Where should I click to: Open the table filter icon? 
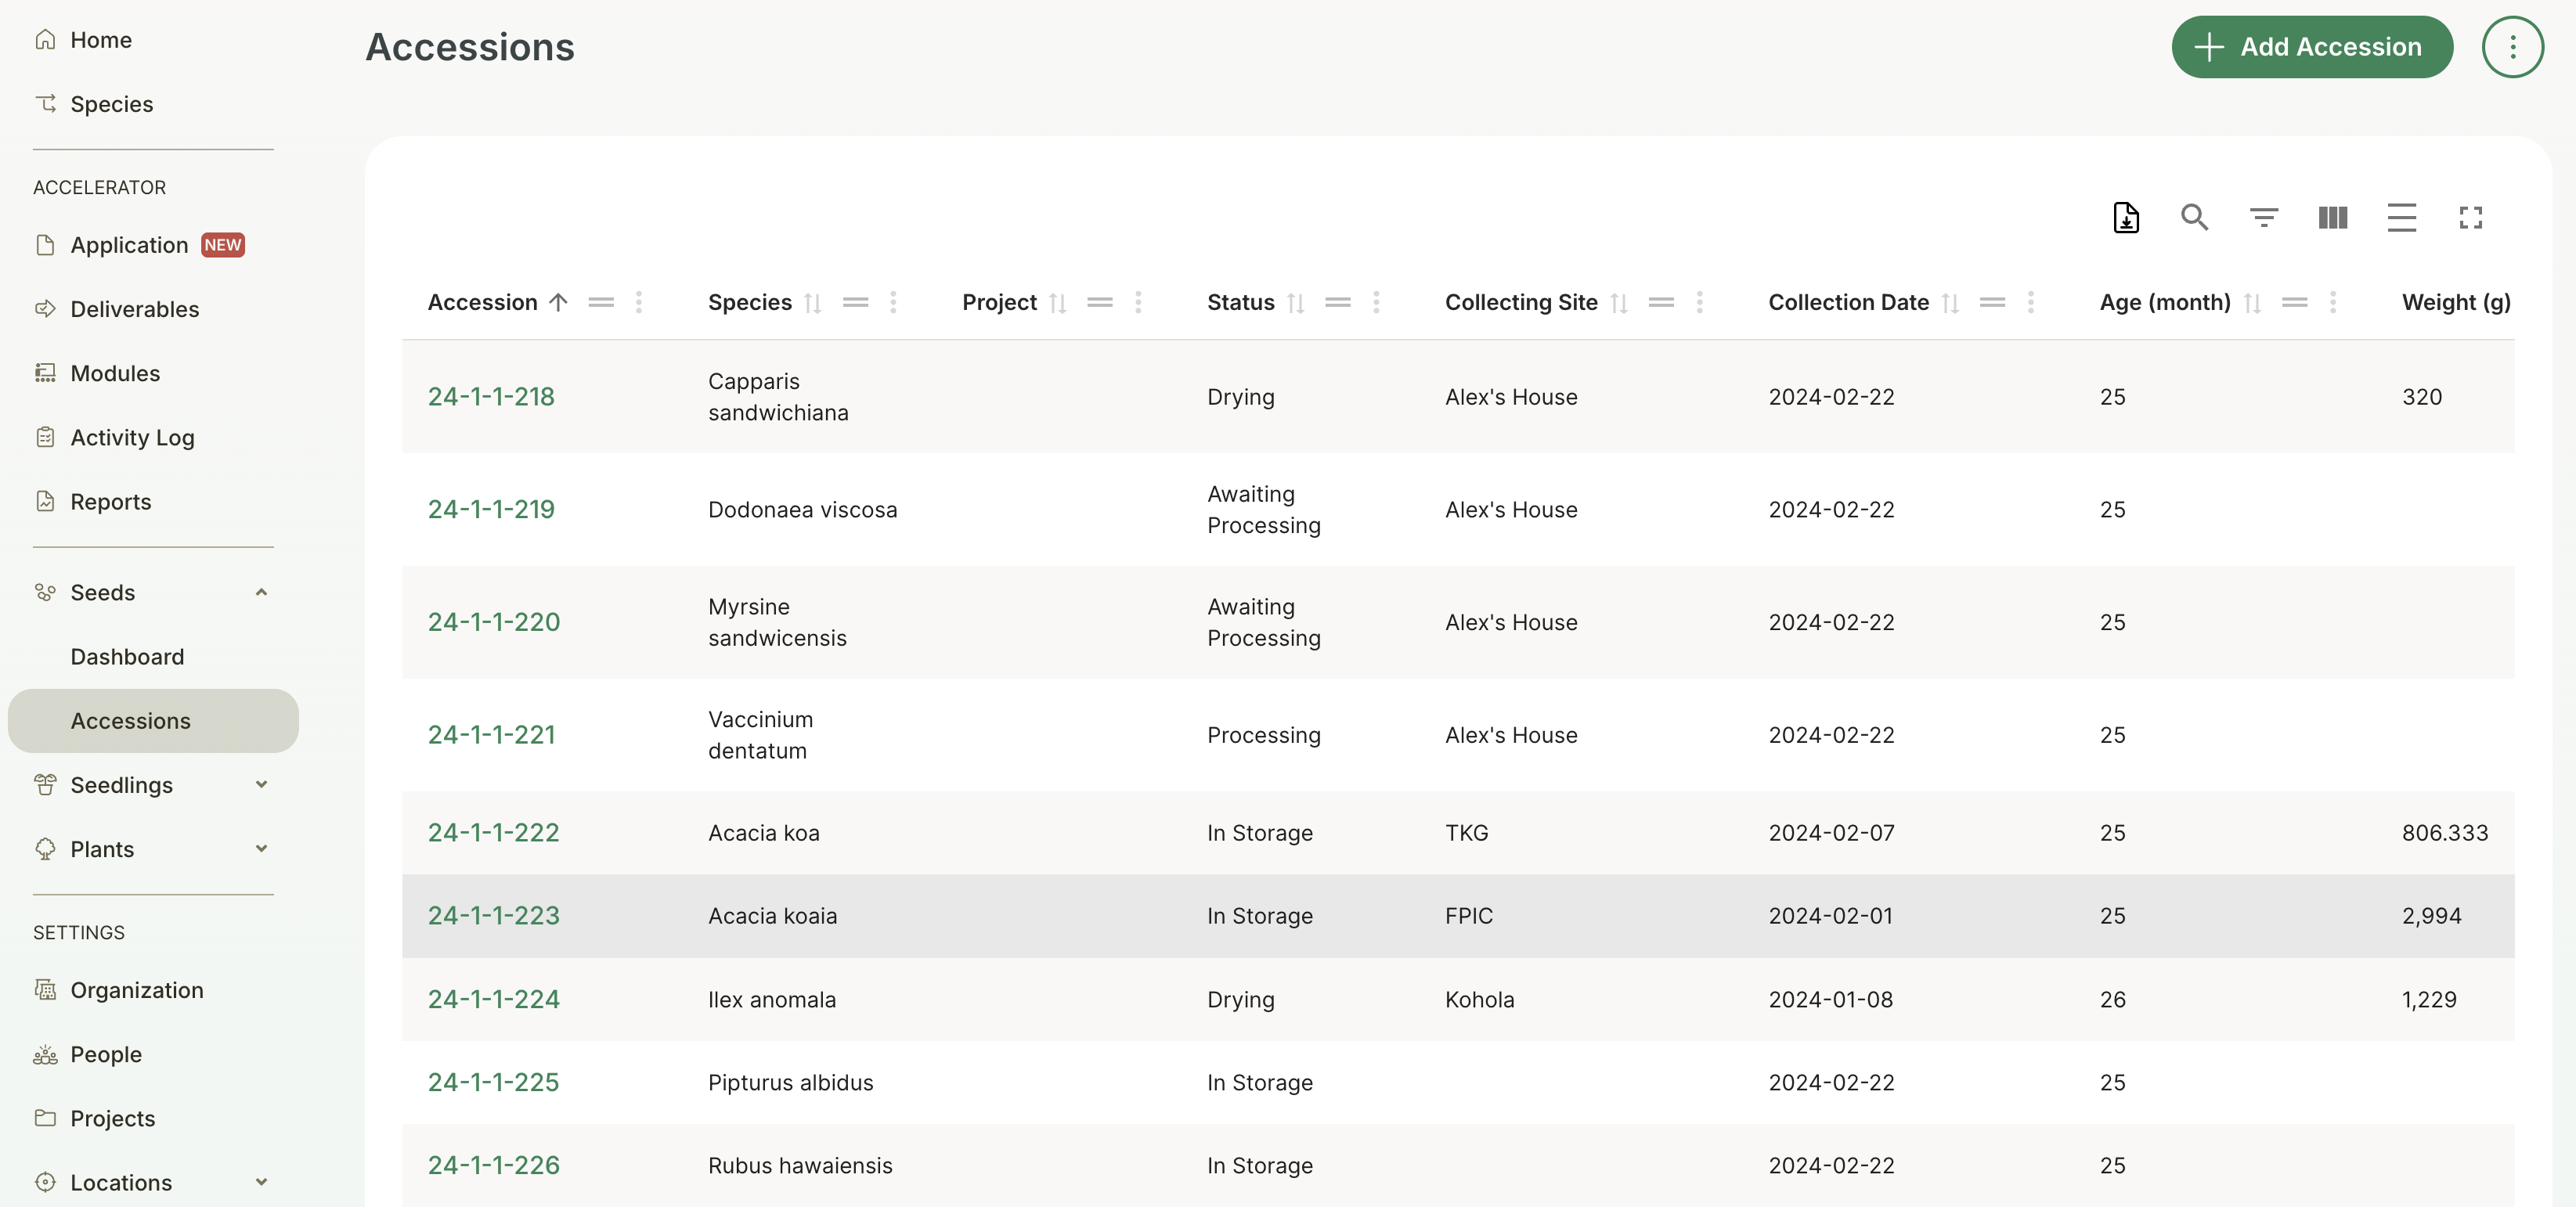[2263, 217]
